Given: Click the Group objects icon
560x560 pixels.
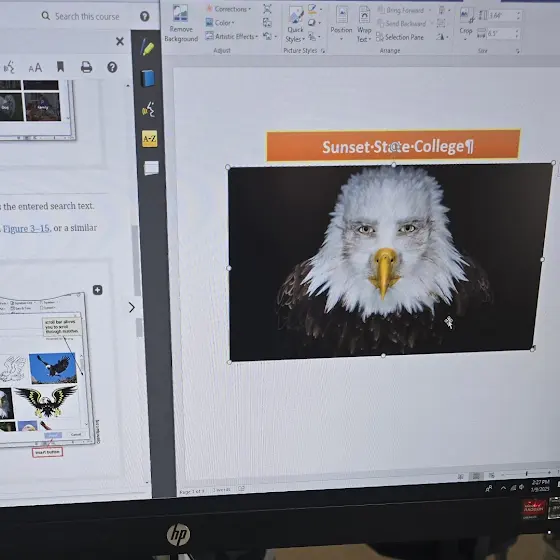Looking at the screenshot, I should 441,24.
